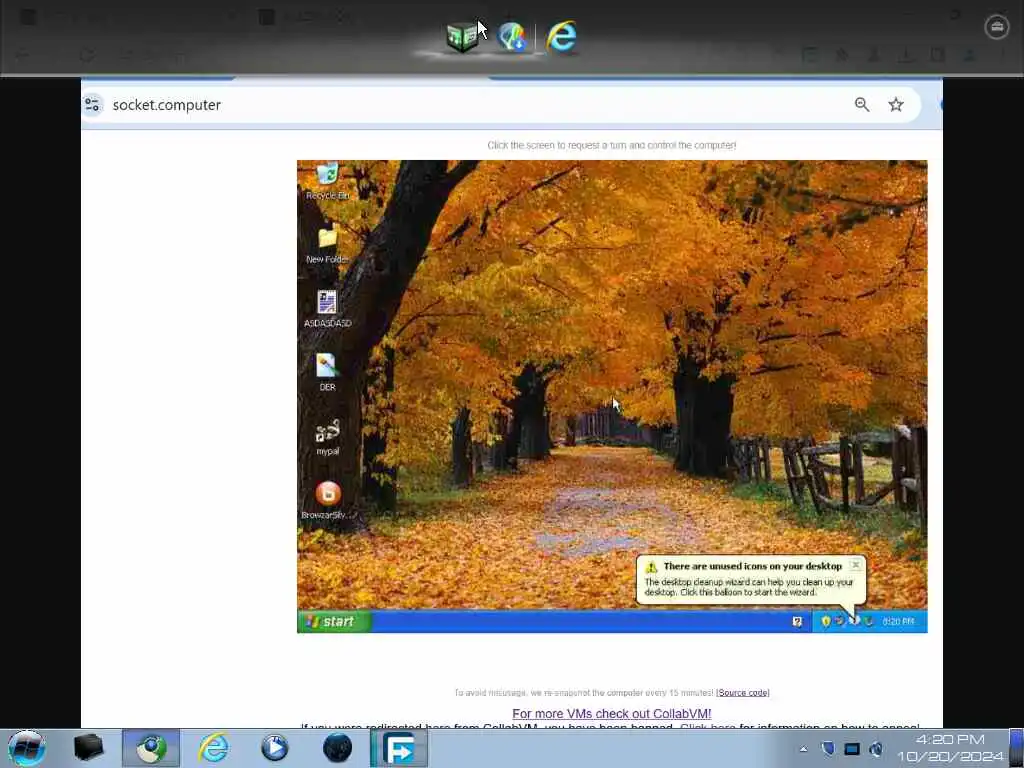Open the media player icon in the host taskbar
Screen dimensions: 1024x768
tap(275, 748)
